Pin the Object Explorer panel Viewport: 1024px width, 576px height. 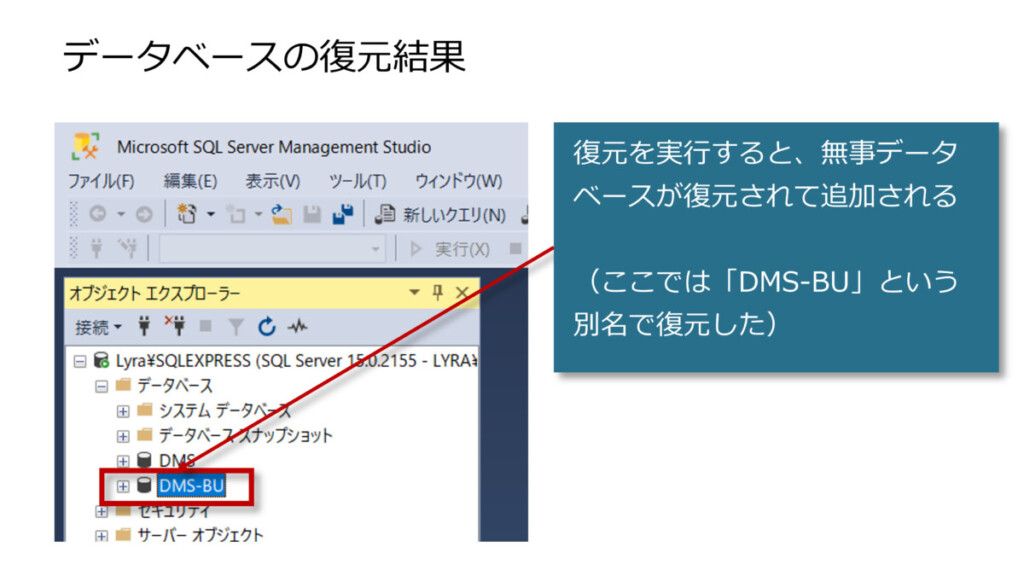click(437, 293)
